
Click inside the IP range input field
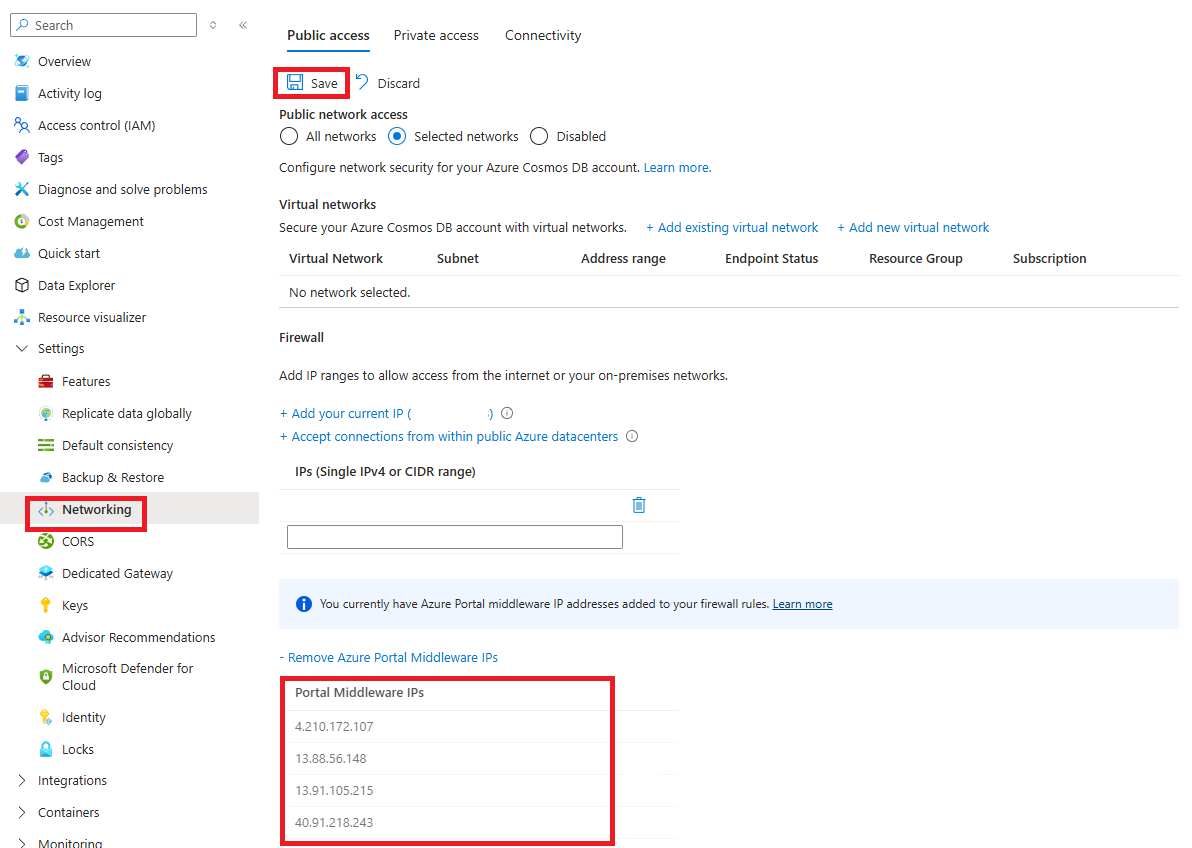click(x=454, y=537)
